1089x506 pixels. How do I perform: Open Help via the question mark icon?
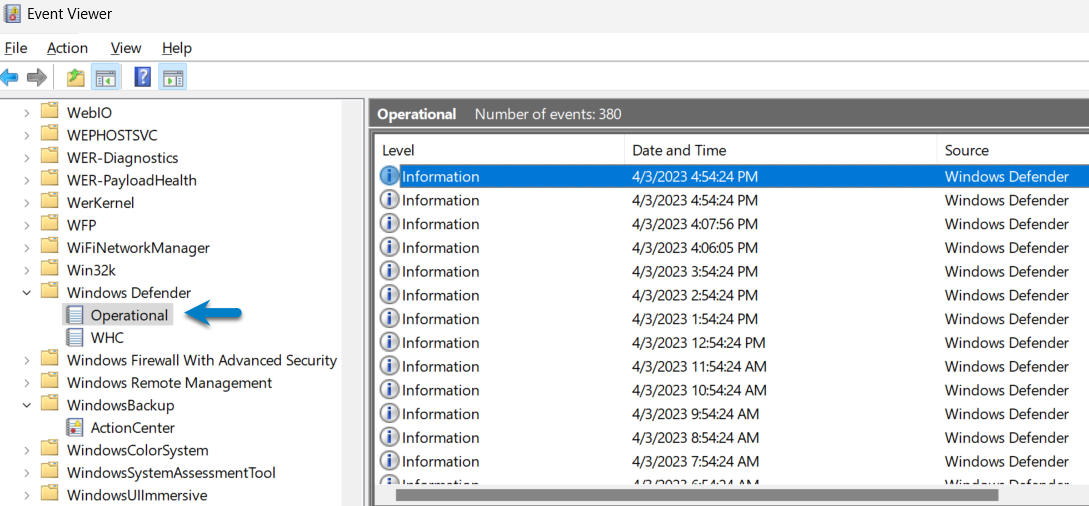[x=142, y=77]
